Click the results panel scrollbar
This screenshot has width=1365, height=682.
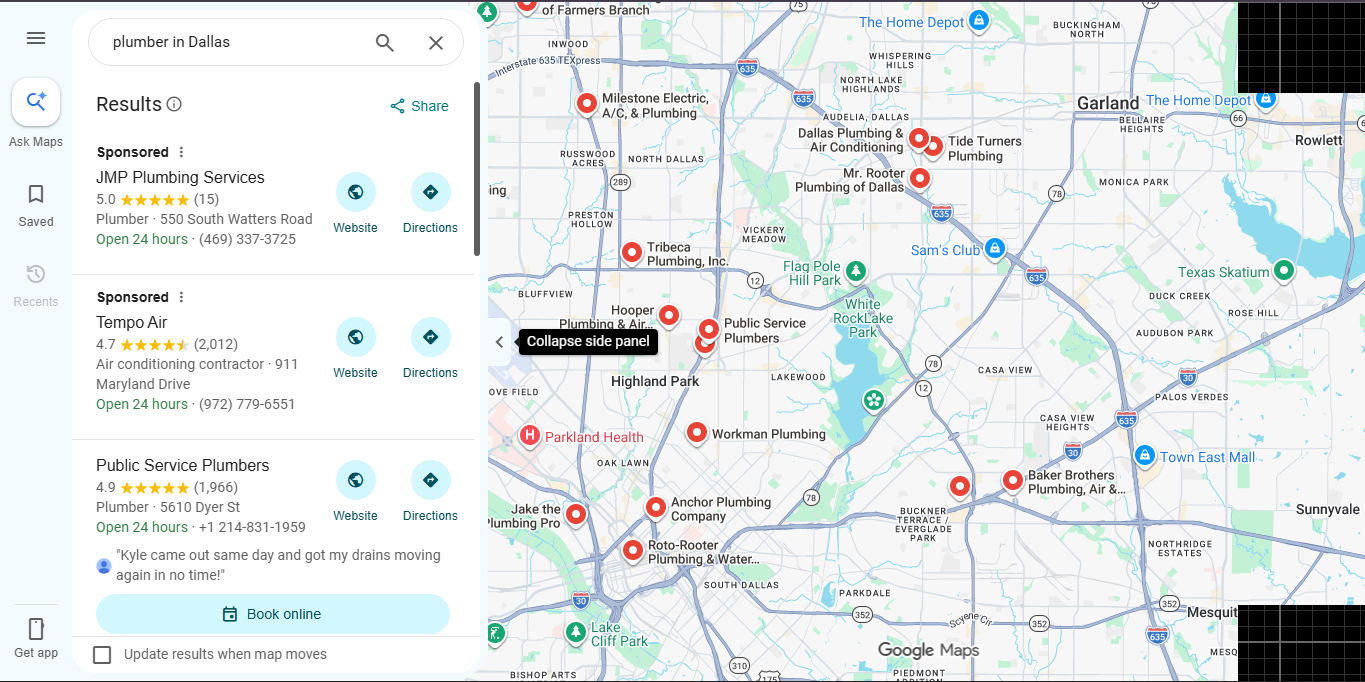pos(477,168)
